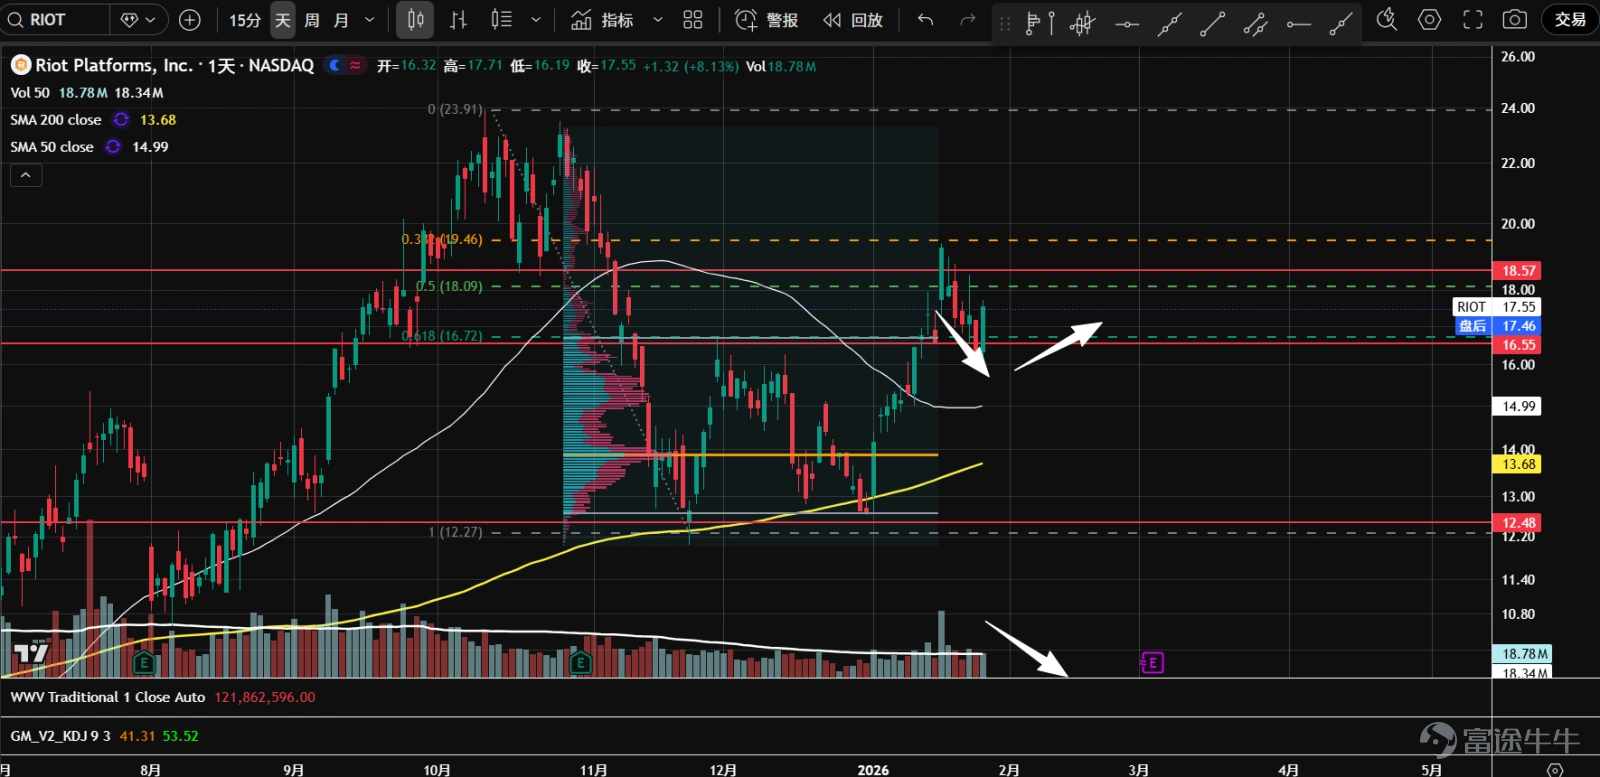Viewport: 1600px width, 777px height.
Task: Select the 周 weekly timeframe
Action: click(312, 20)
